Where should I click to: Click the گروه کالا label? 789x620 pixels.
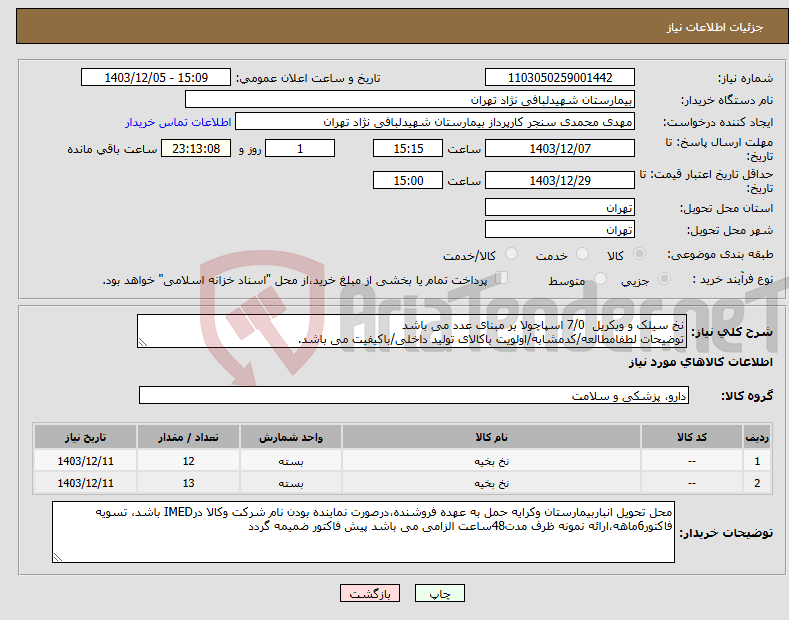pos(747,396)
